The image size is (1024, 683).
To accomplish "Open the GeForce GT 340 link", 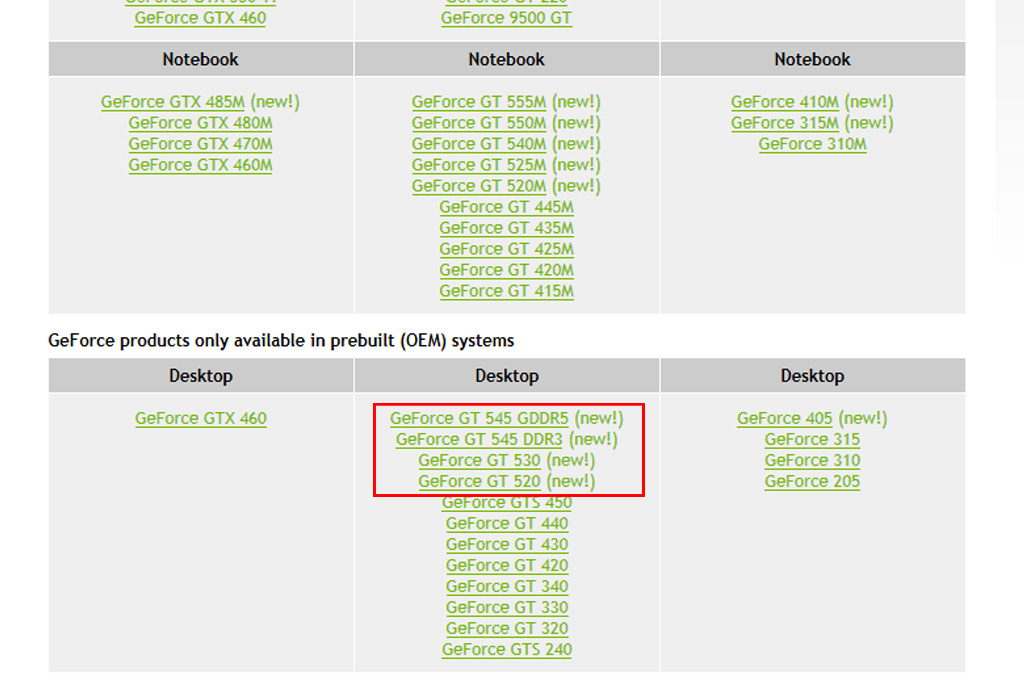I will point(507,586).
